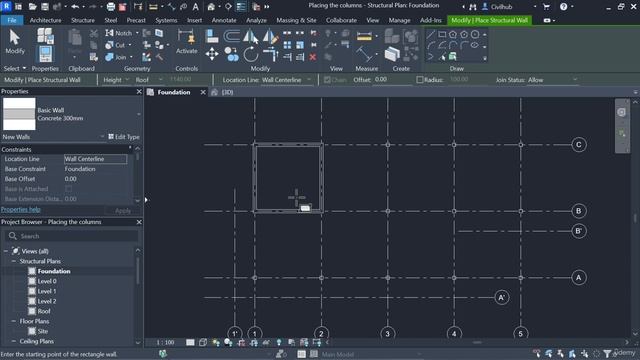Click the selection filter funnel icon
Screen dimensions: 640x360
pyautogui.click(x=607, y=354)
